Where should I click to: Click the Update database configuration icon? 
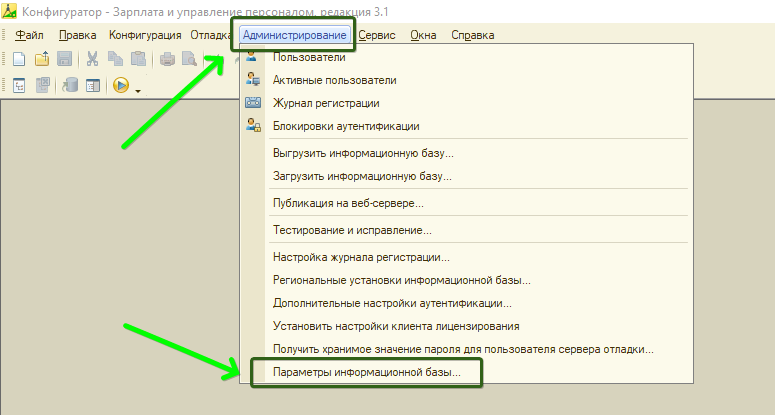coord(70,85)
